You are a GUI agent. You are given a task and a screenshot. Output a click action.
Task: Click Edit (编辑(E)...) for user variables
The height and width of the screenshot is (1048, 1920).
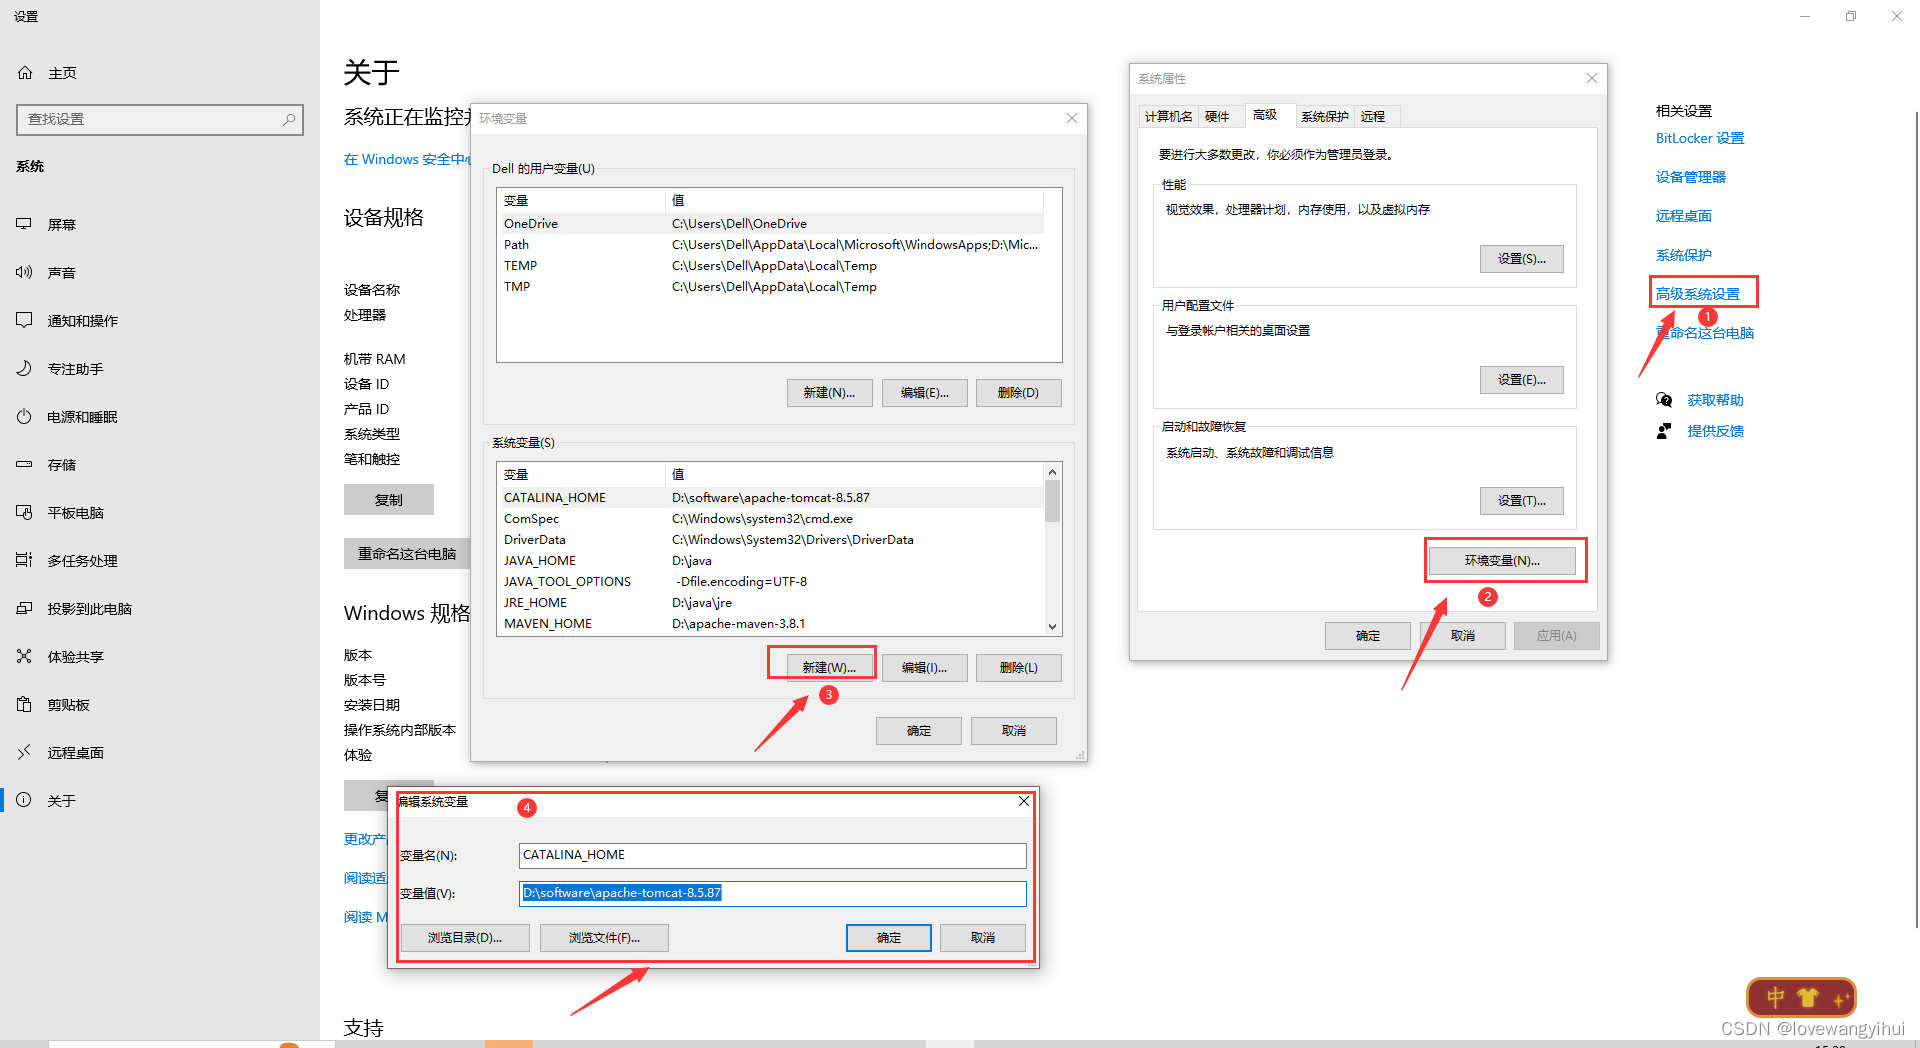point(924,392)
